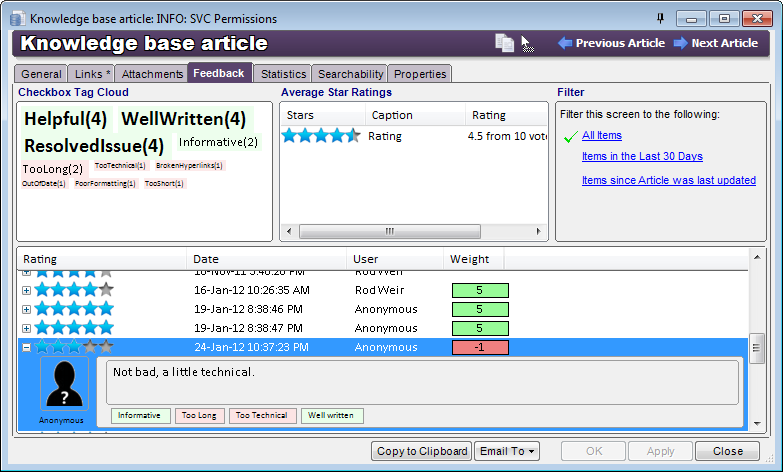Sort by the Date column header

[x=267, y=259]
